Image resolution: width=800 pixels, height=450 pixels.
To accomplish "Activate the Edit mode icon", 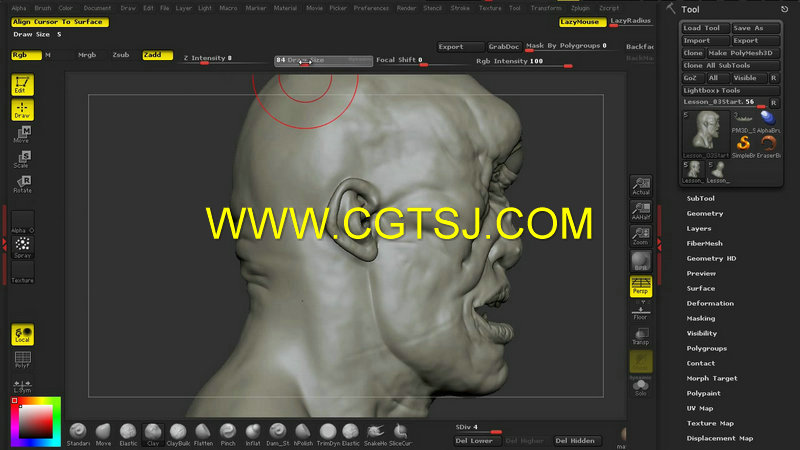I will coord(22,85).
